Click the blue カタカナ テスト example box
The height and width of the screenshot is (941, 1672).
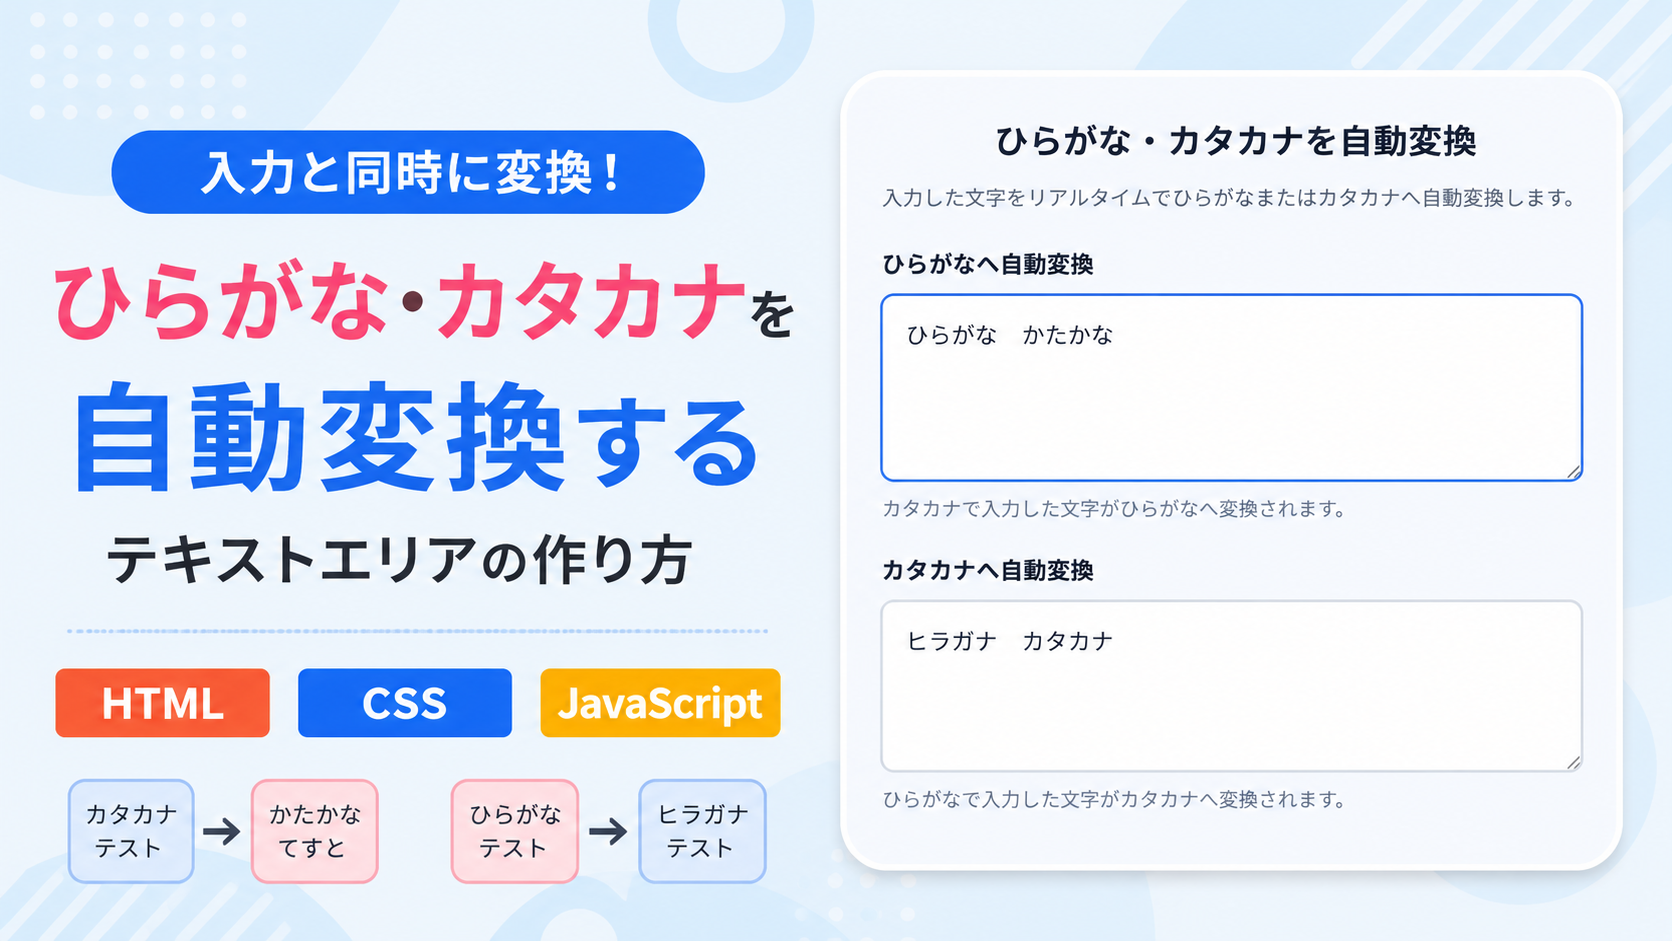pyautogui.click(x=131, y=831)
